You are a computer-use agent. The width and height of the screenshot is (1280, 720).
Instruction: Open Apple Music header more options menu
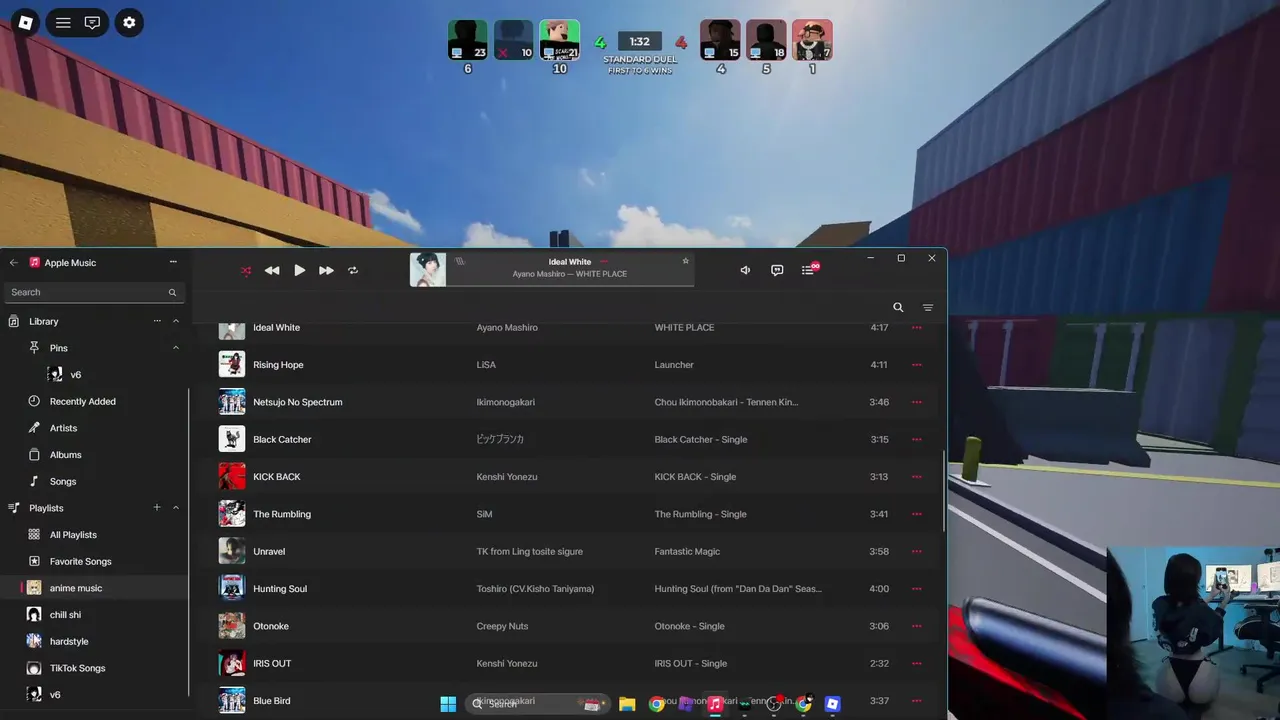(173, 262)
